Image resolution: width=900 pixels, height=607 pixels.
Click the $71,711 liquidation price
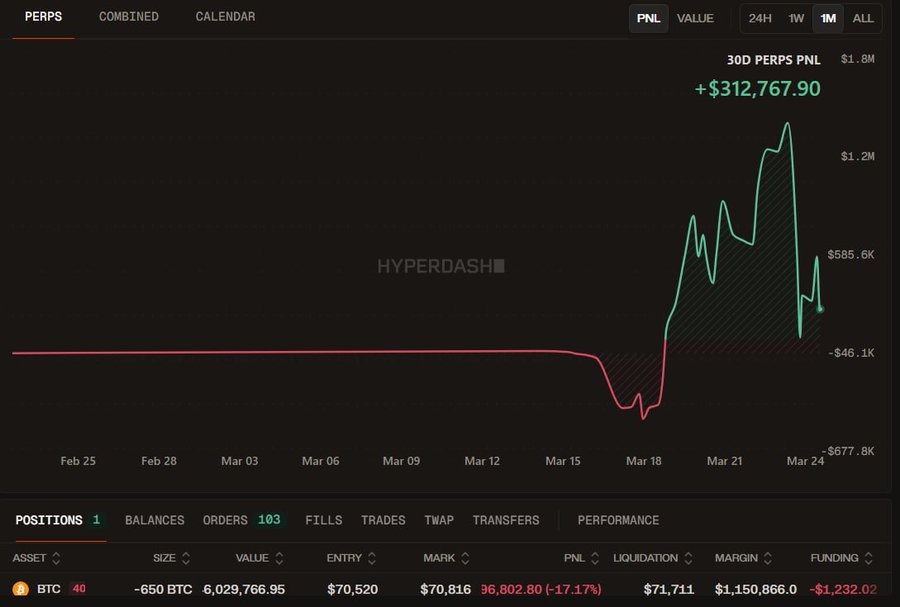point(669,589)
